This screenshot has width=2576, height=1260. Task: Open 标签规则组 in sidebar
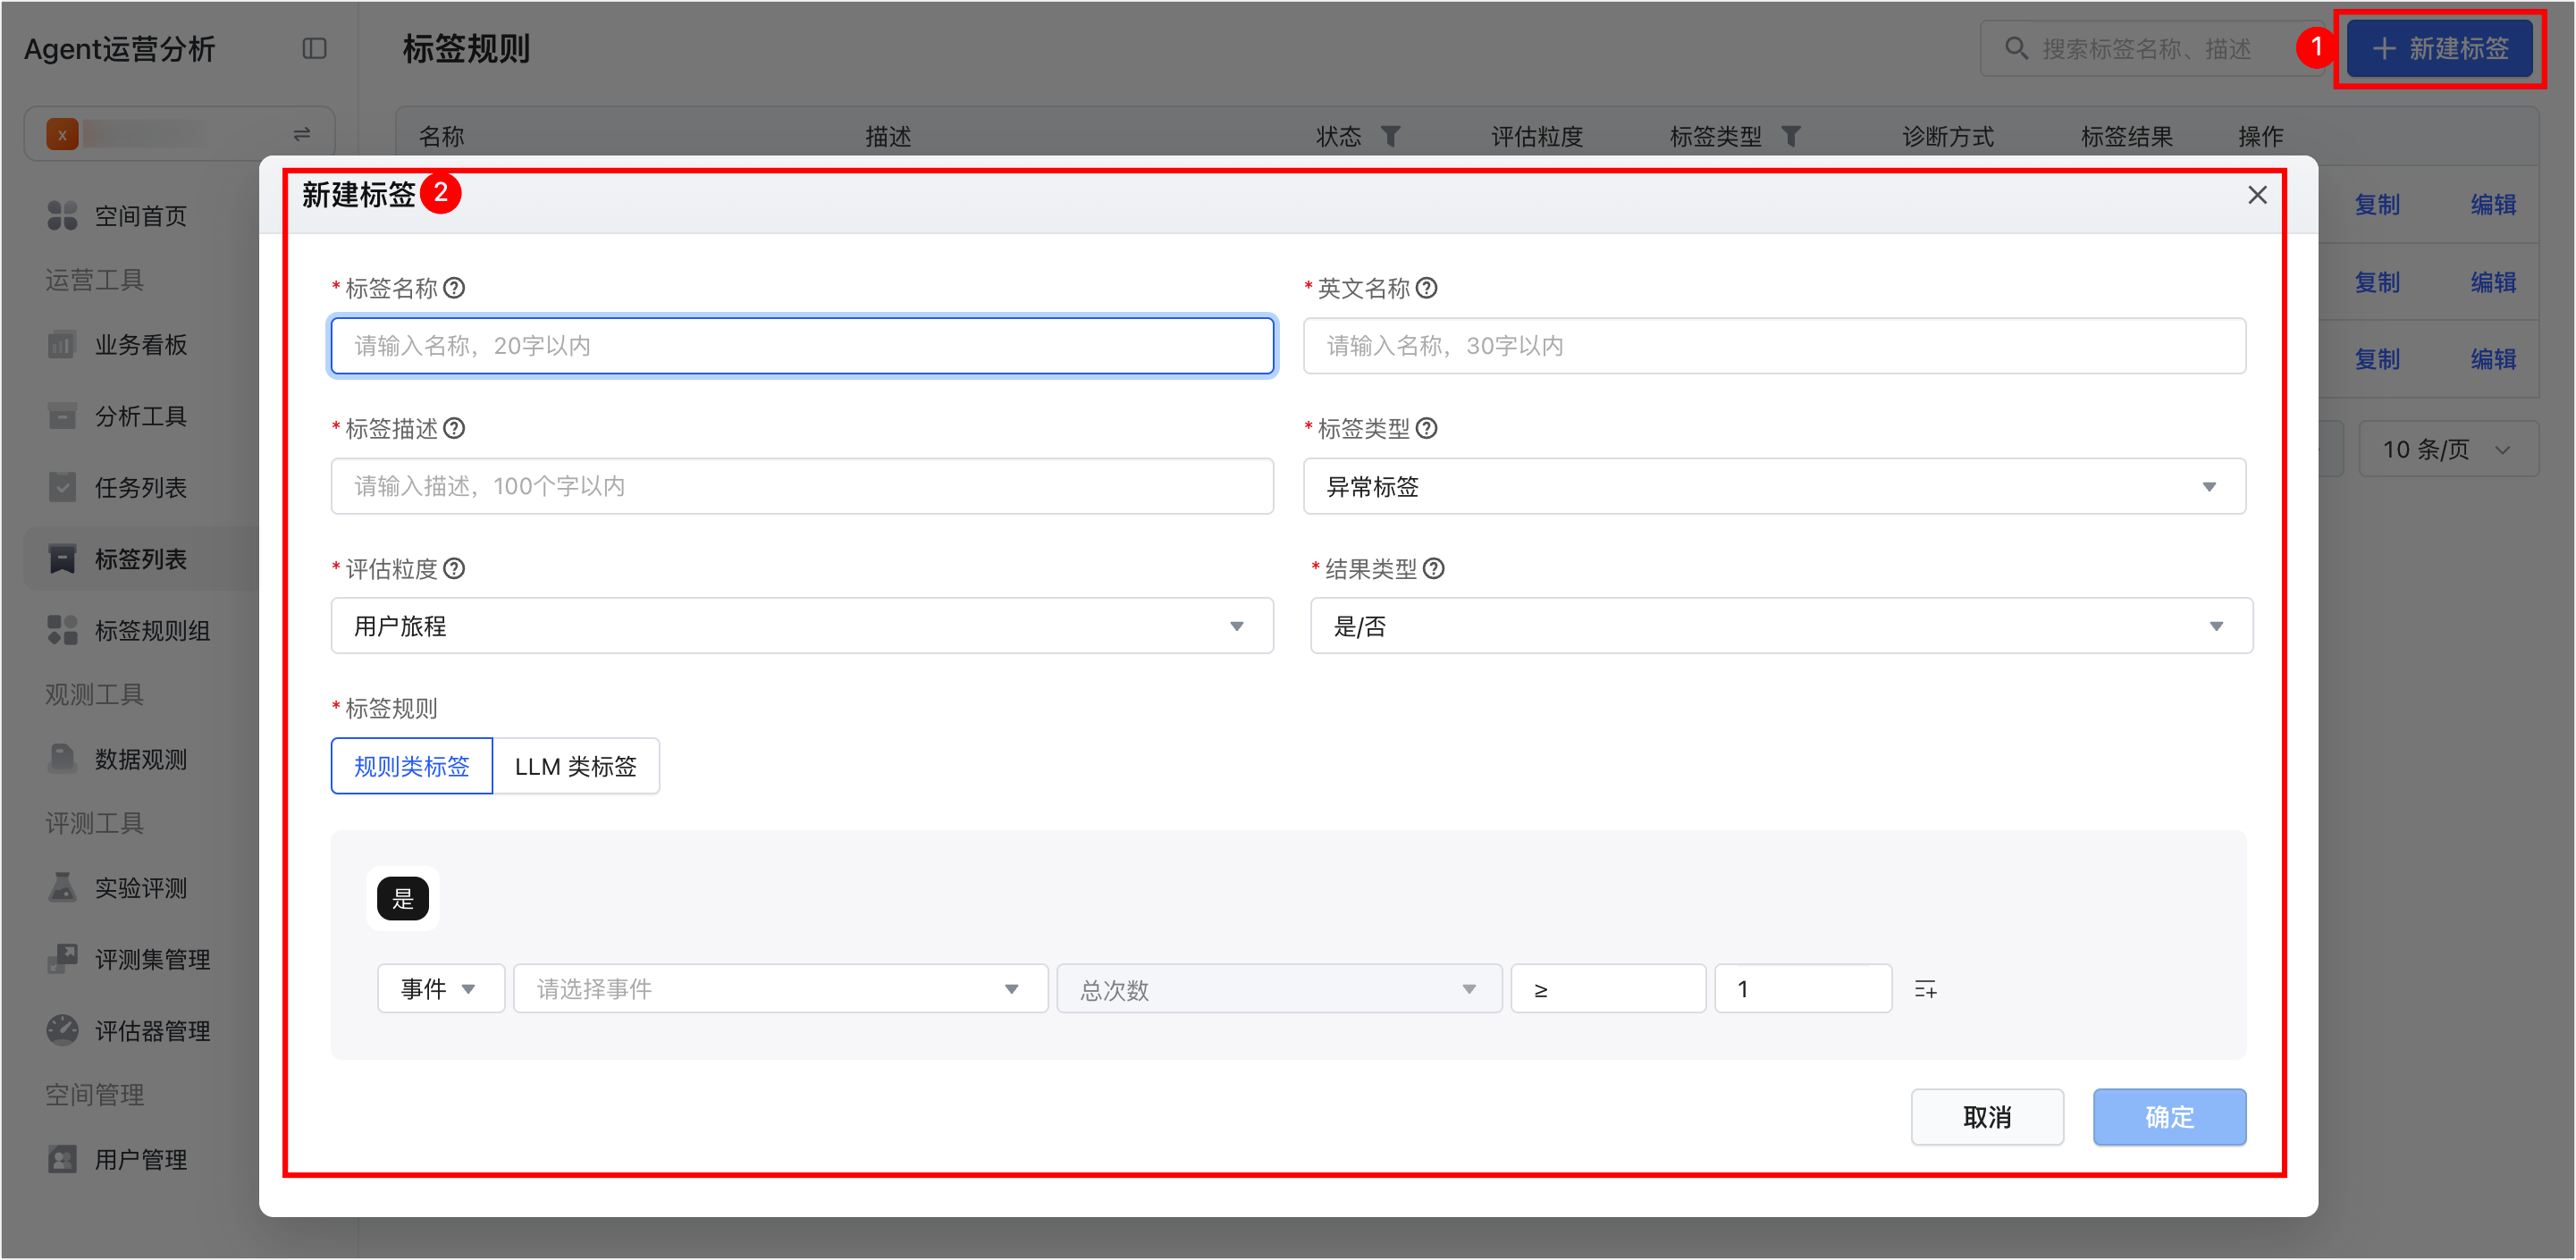coord(152,630)
